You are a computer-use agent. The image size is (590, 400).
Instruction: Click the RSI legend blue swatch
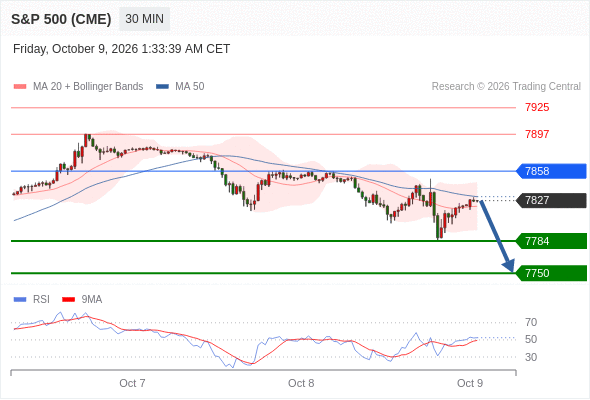click(20, 300)
